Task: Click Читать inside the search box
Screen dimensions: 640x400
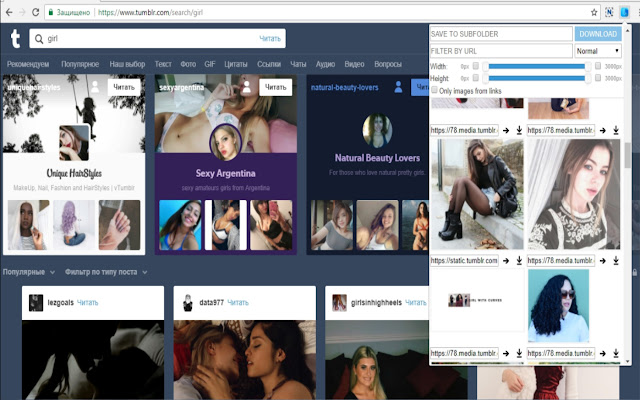Action: click(x=270, y=39)
